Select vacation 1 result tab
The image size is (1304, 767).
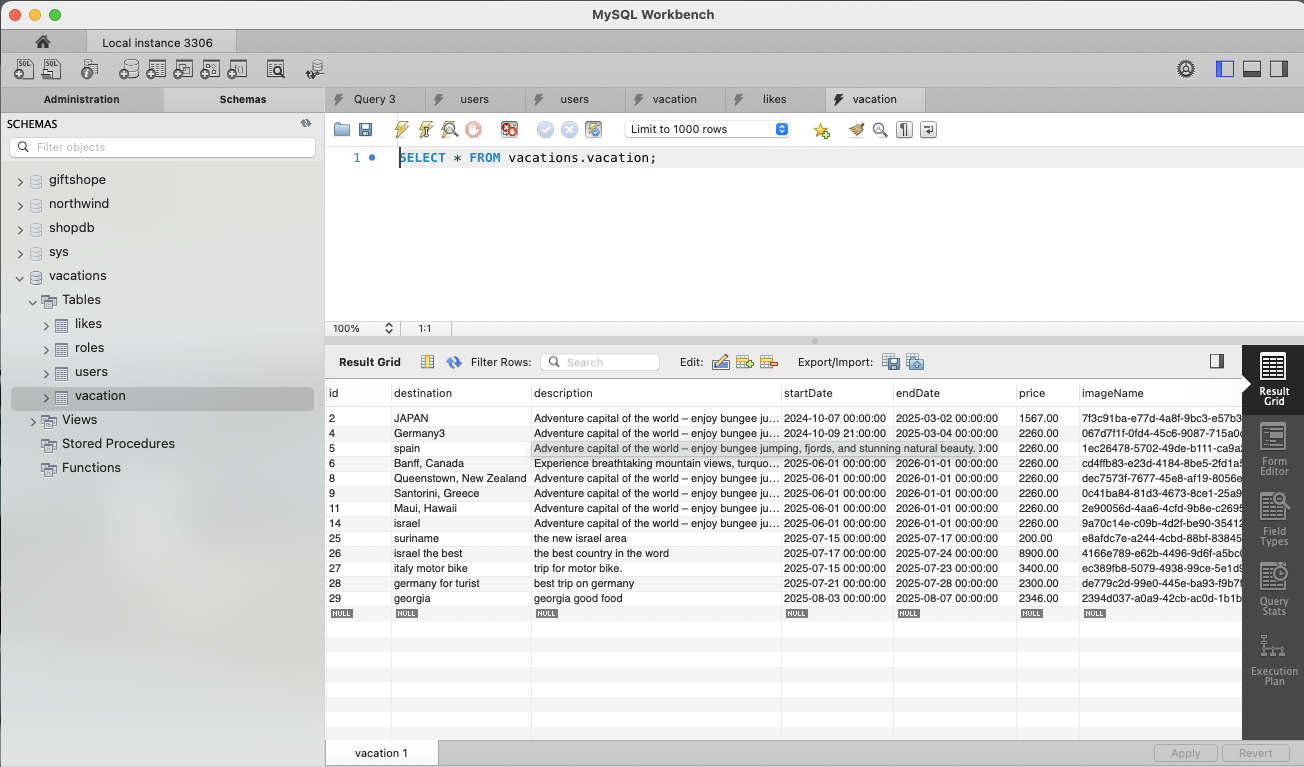[381, 753]
